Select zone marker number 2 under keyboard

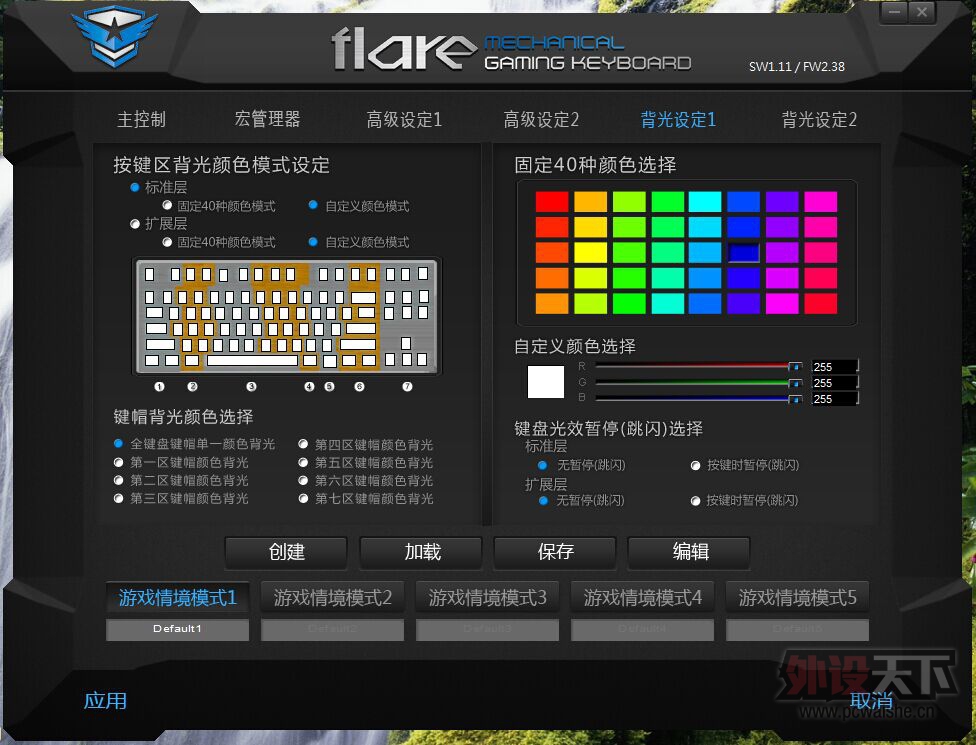[x=192, y=387]
